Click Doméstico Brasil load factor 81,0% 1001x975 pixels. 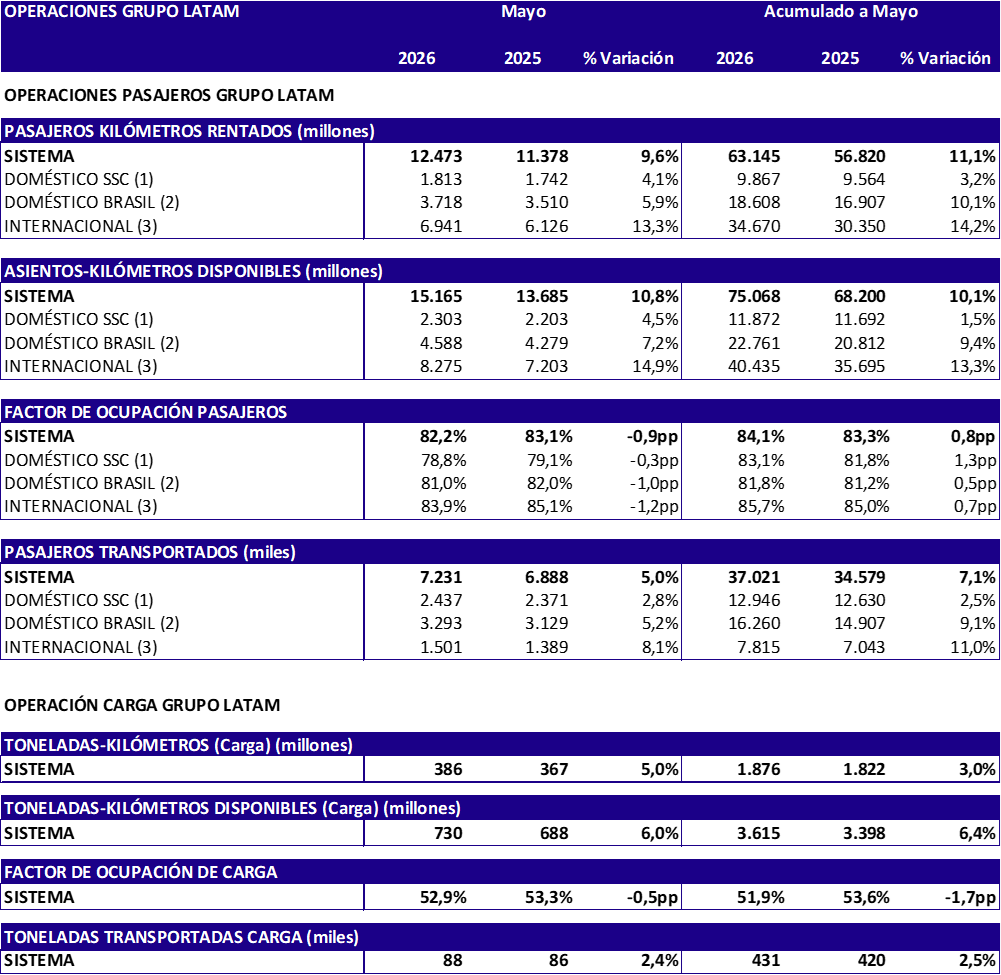443,483
